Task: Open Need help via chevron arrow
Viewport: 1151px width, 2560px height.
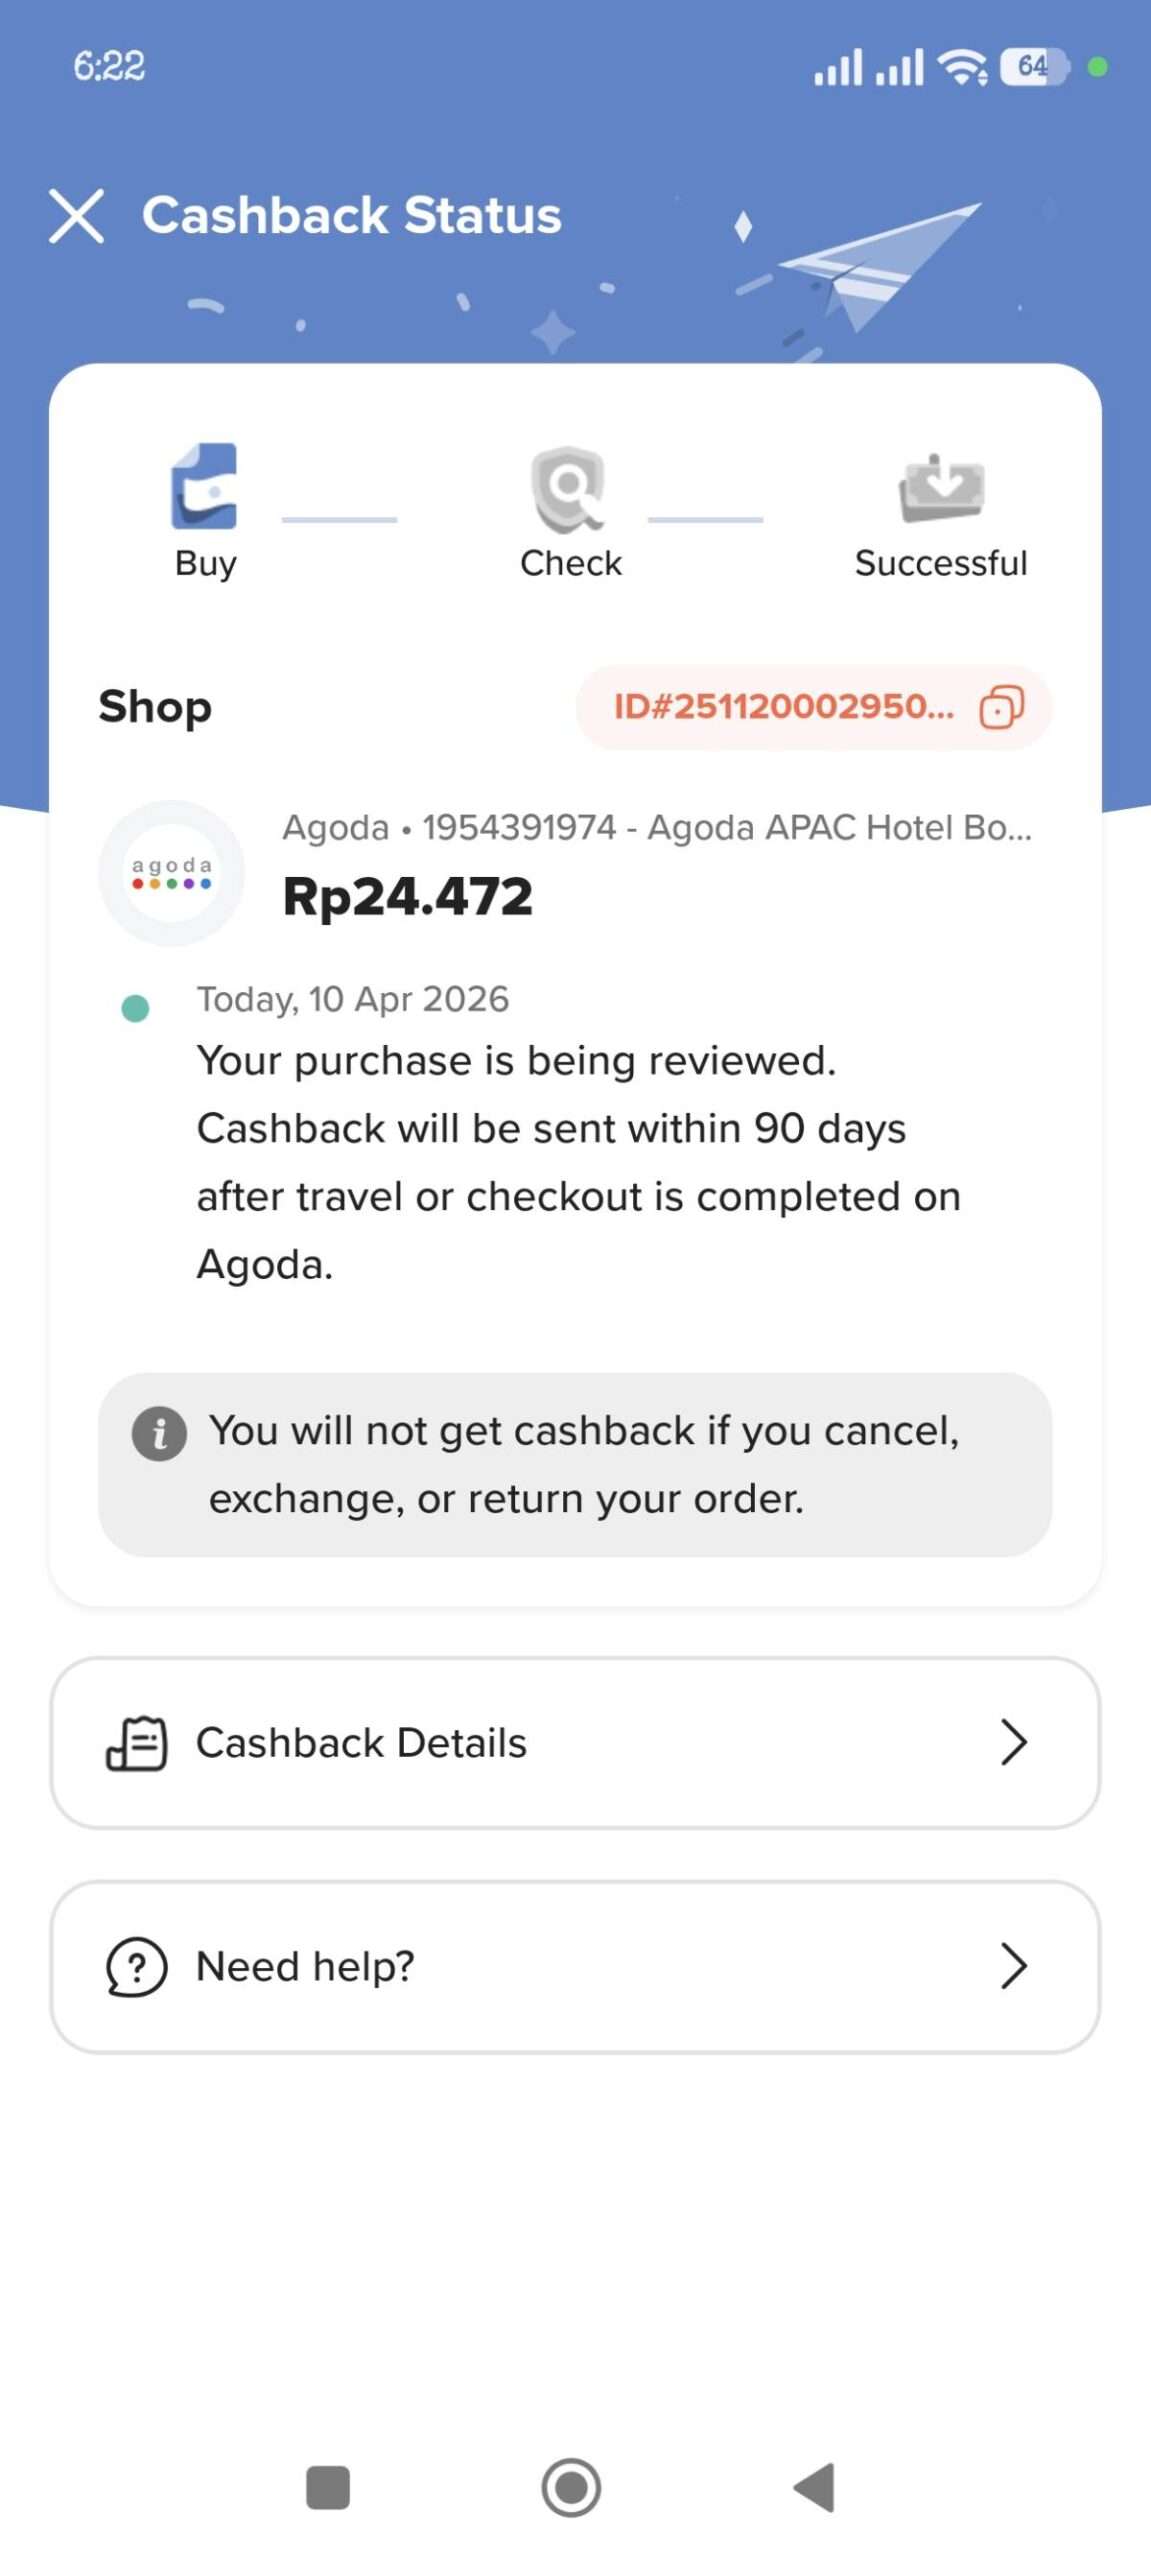Action: (1014, 1967)
